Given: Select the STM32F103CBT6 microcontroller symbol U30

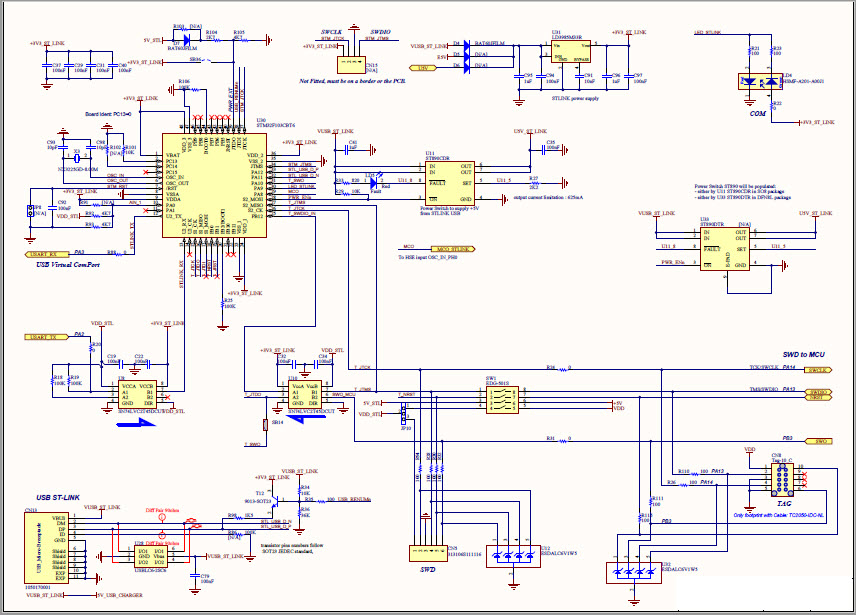Looking at the screenshot, I should pyautogui.click(x=213, y=185).
